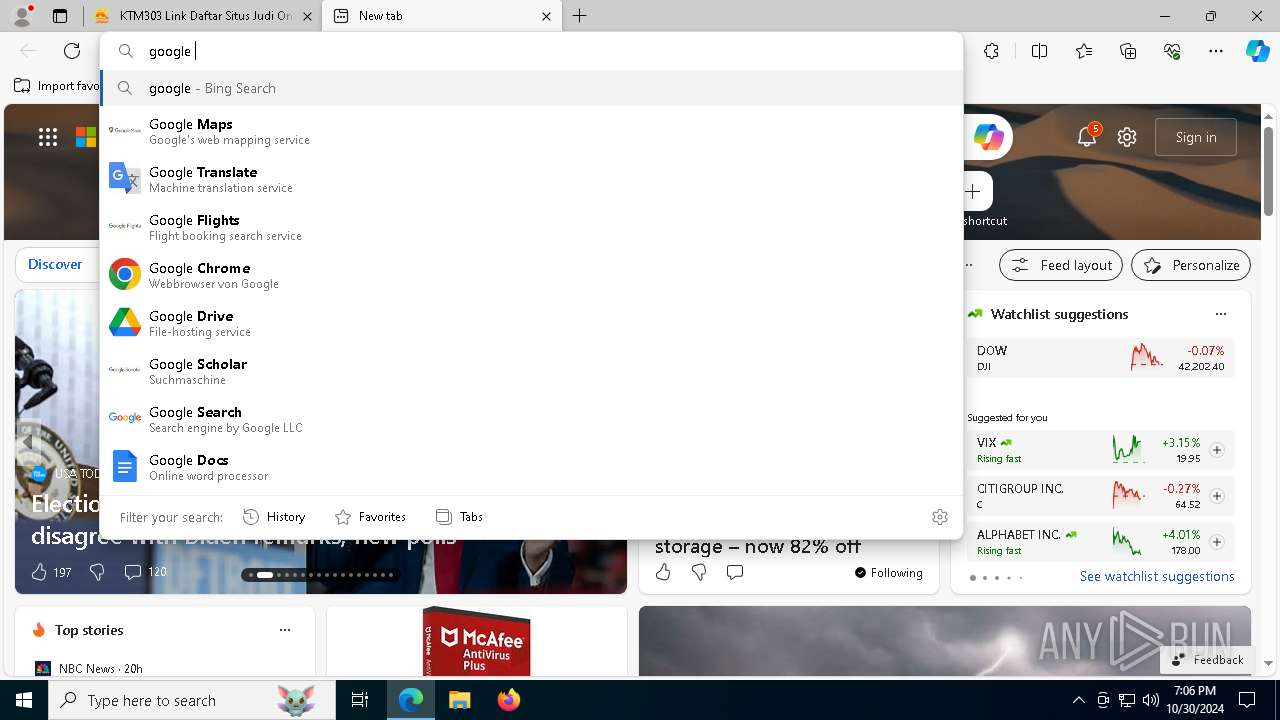
Task: Open File Explorer from taskbar
Action: [459, 700]
